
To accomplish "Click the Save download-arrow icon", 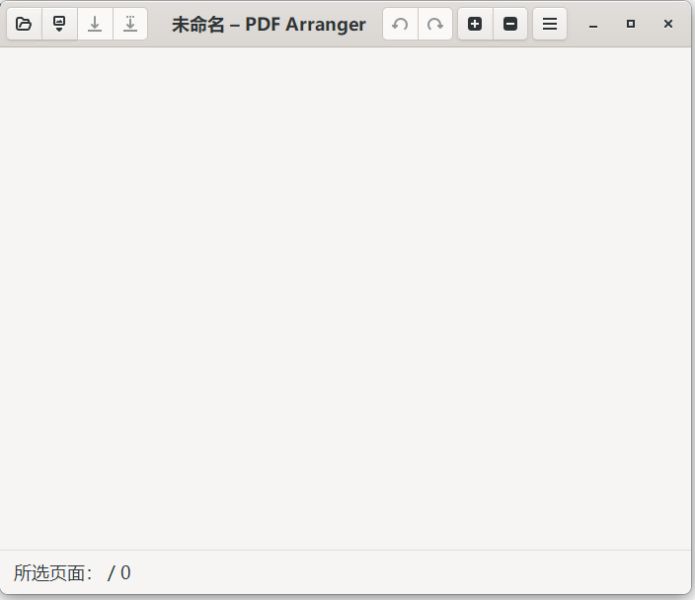I will coord(95,24).
